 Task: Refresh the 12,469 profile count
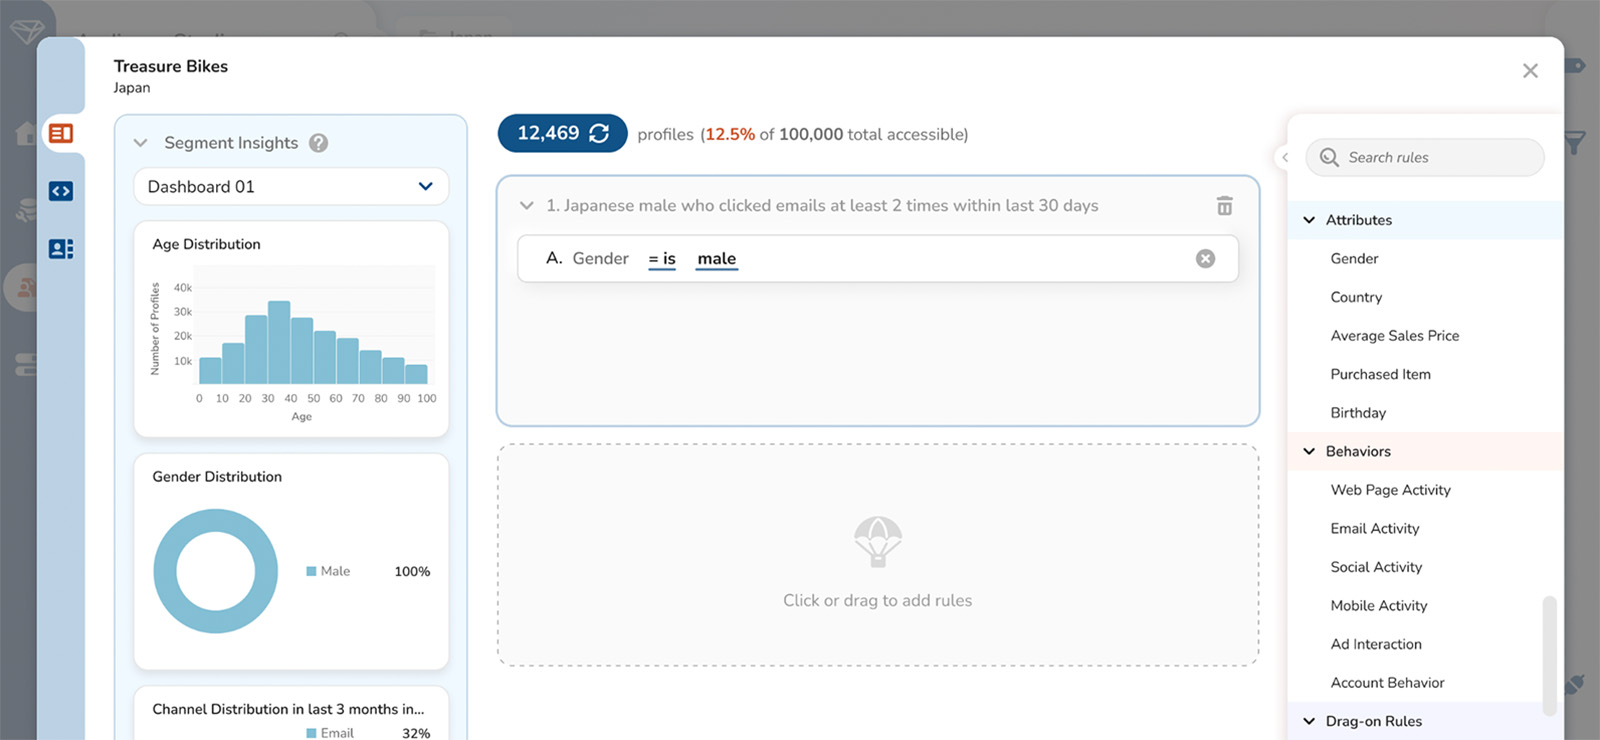point(599,133)
